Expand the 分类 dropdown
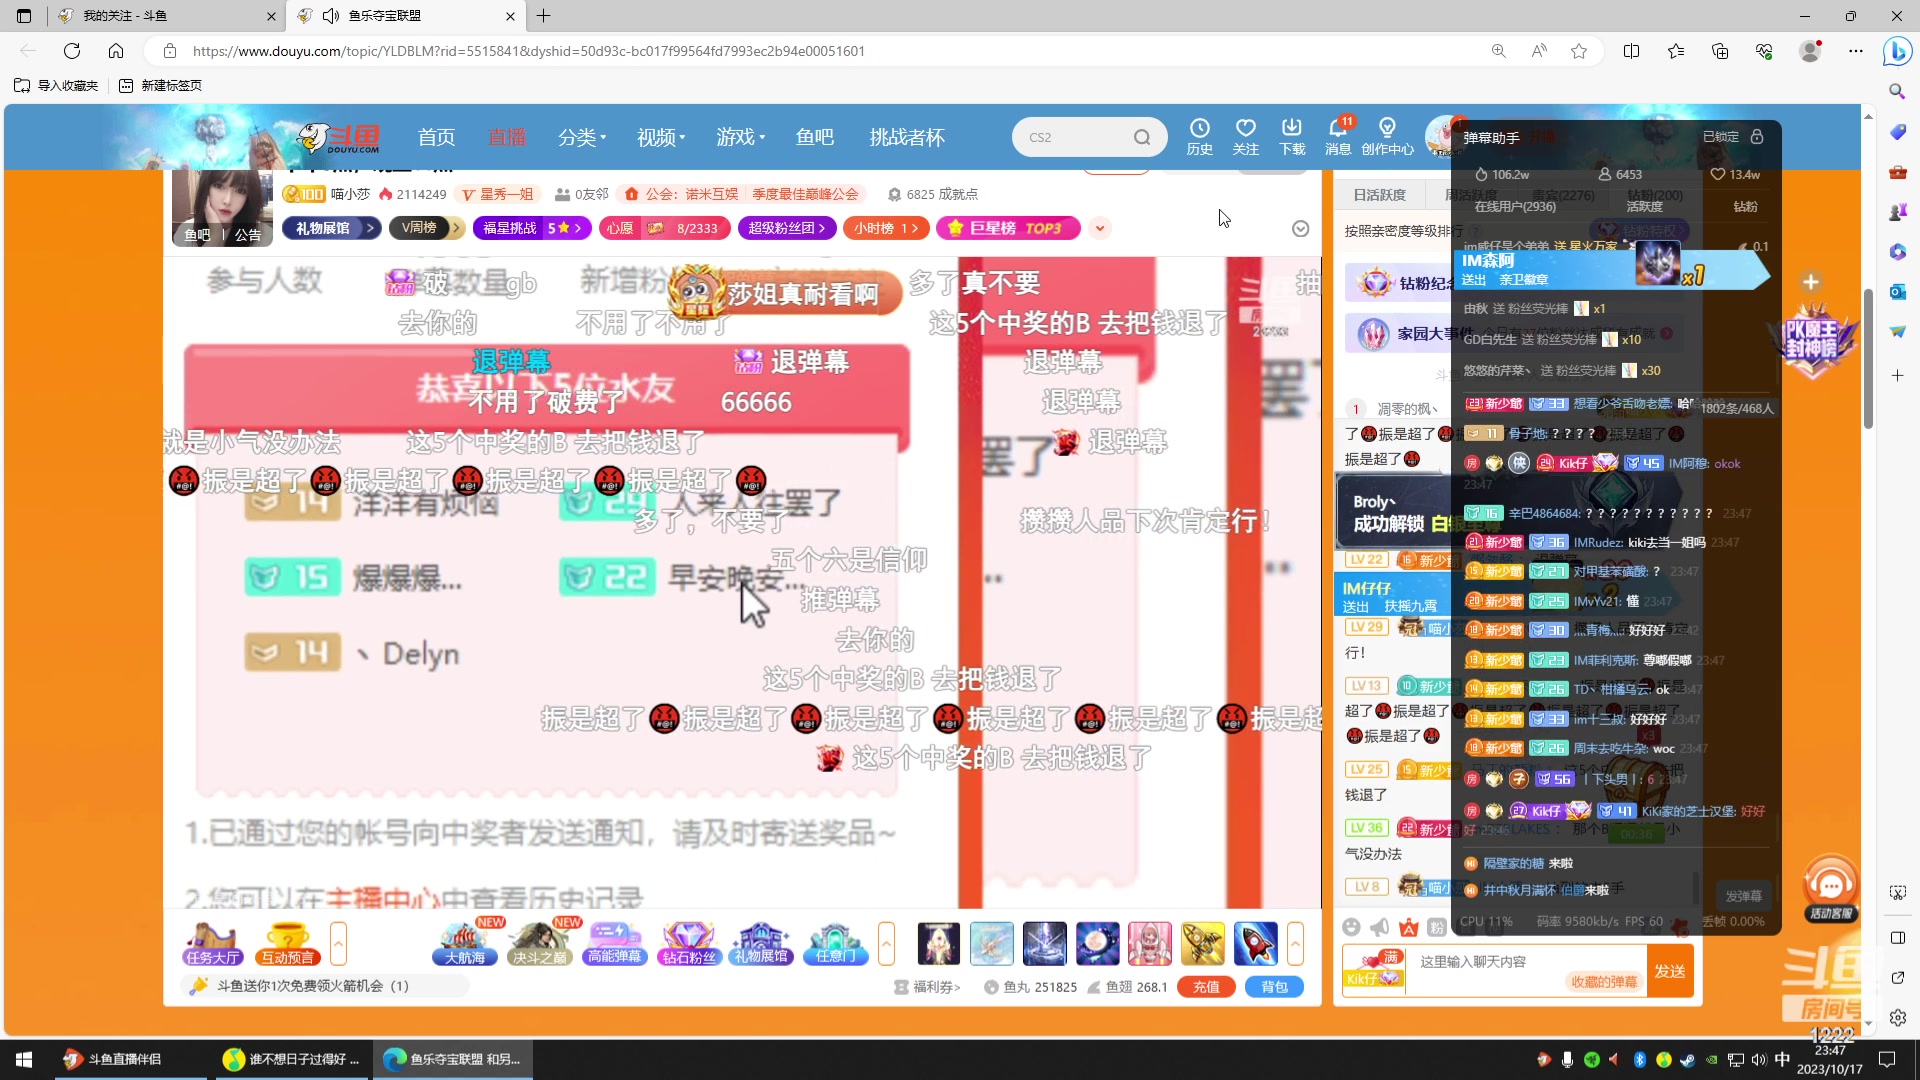The image size is (1920, 1080). point(582,137)
